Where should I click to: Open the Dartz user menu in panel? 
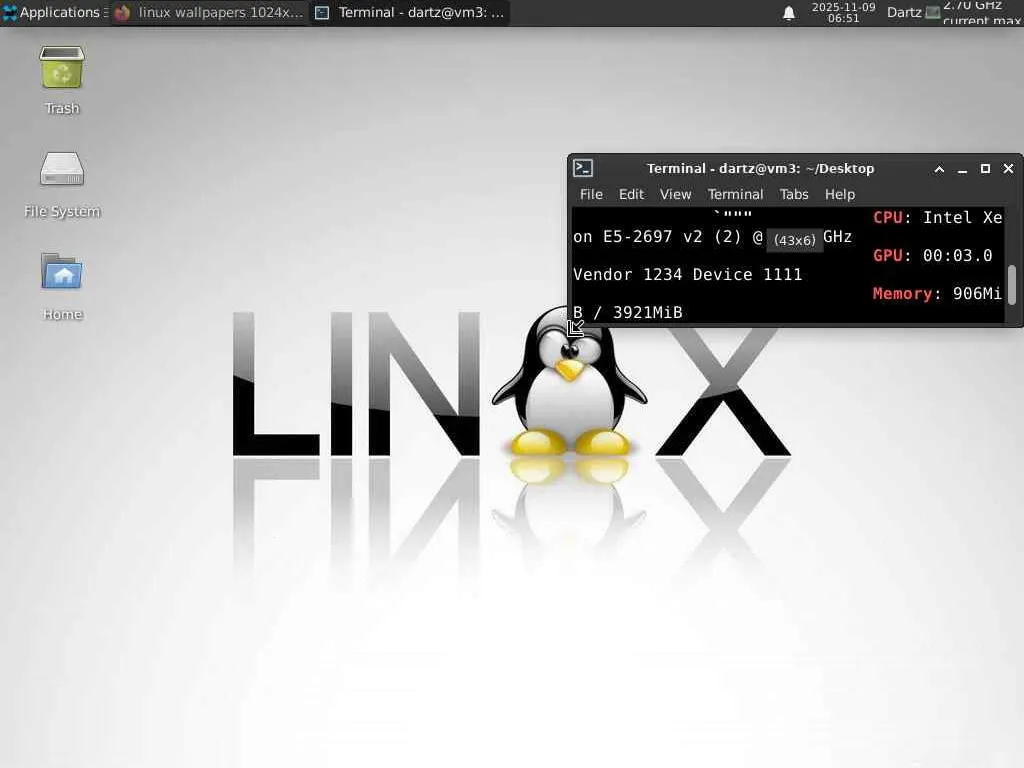tap(904, 12)
